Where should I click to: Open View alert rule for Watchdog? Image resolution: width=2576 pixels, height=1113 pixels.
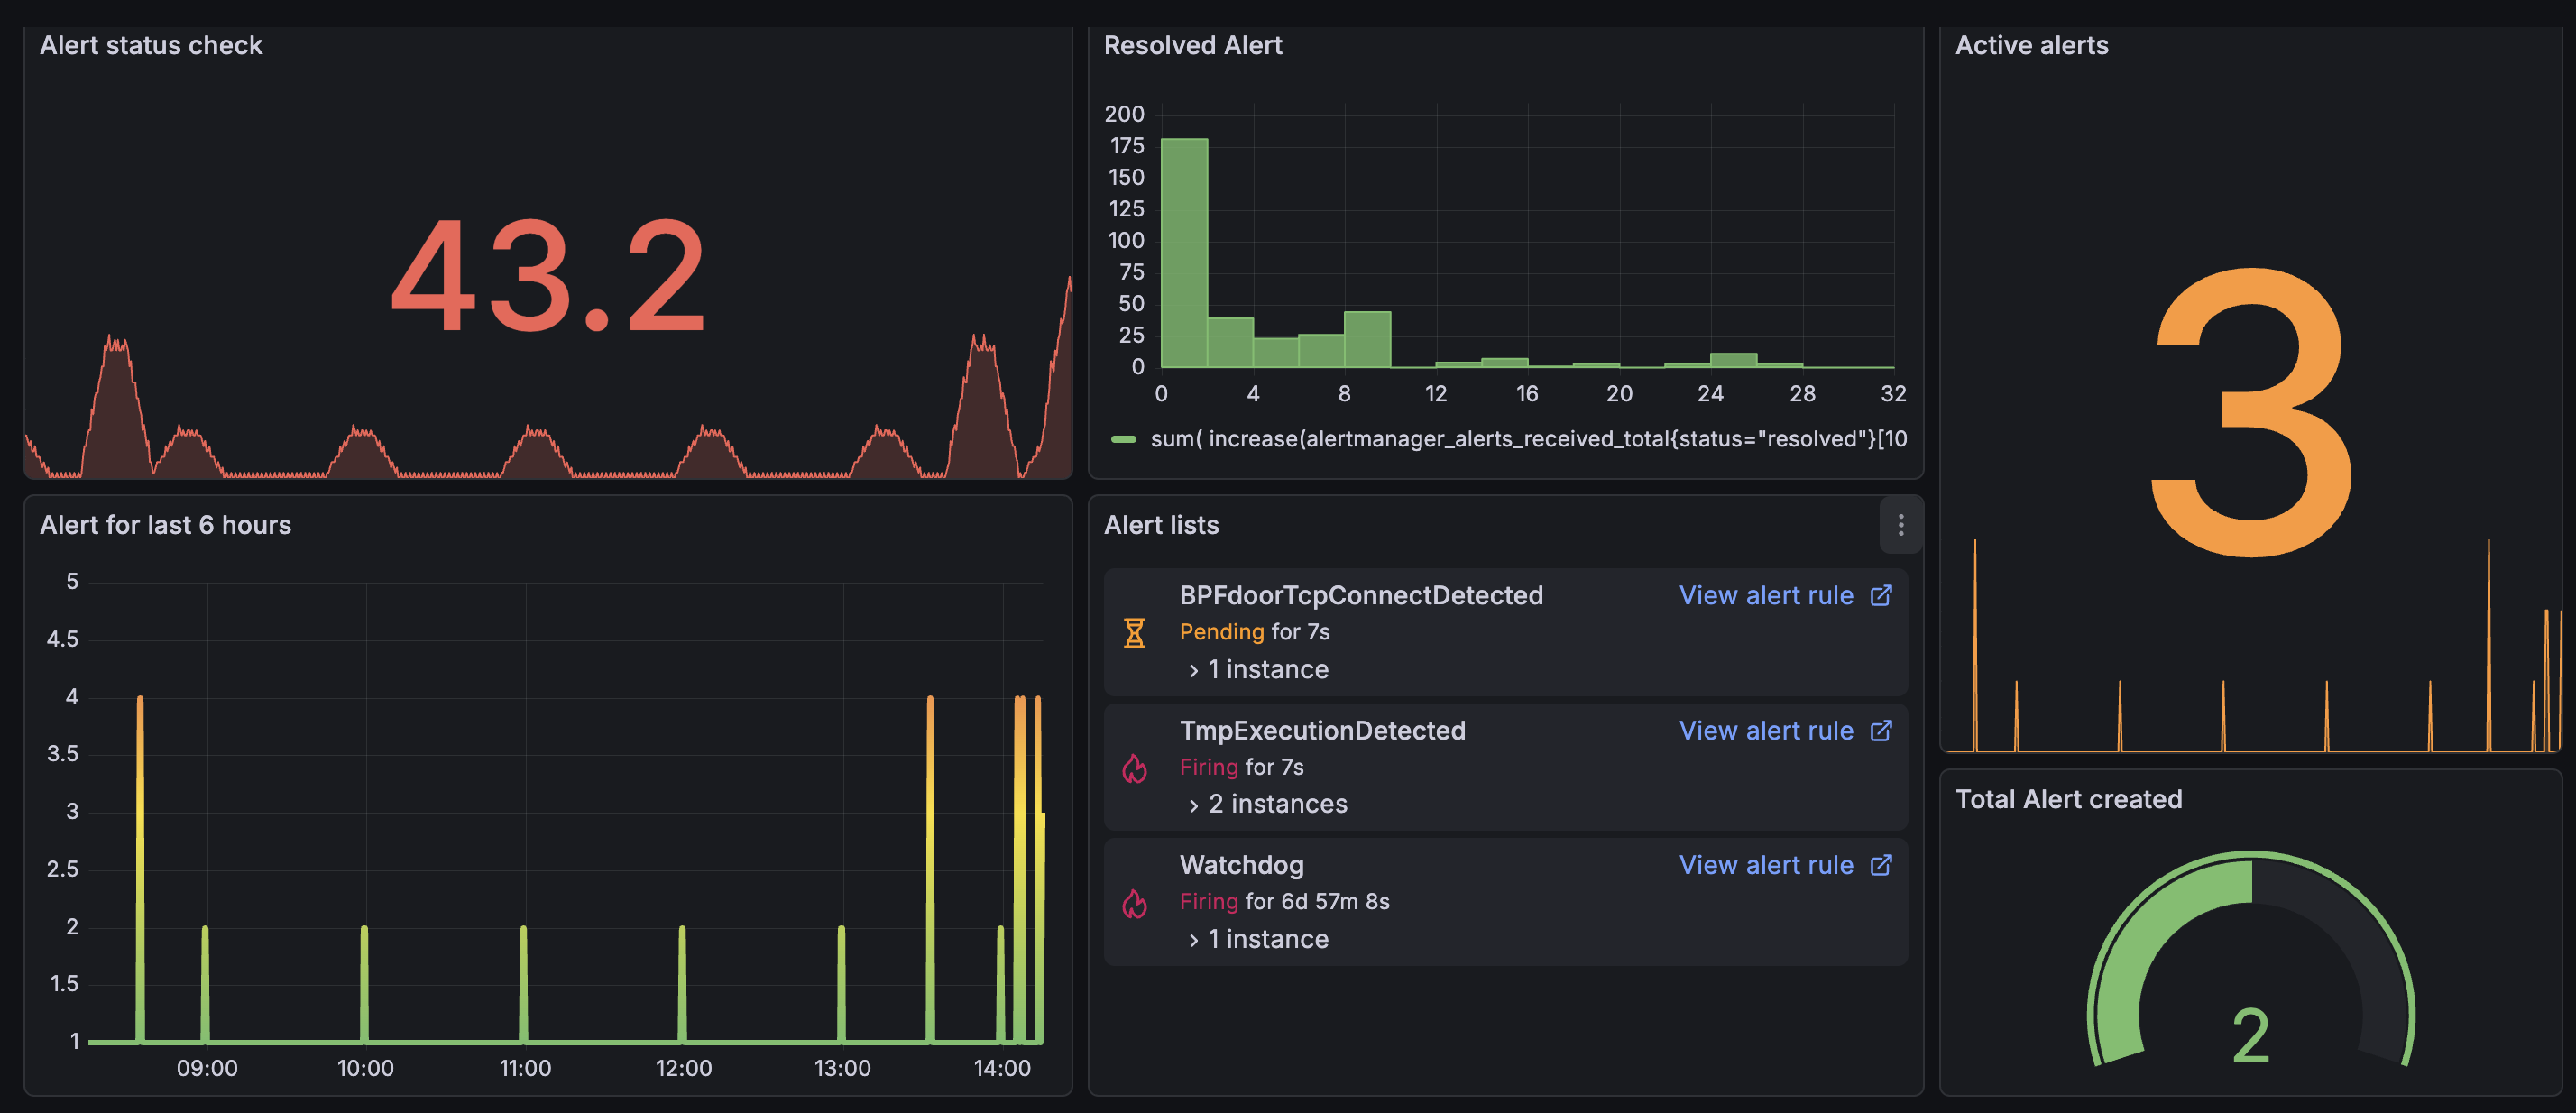[1765, 865]
